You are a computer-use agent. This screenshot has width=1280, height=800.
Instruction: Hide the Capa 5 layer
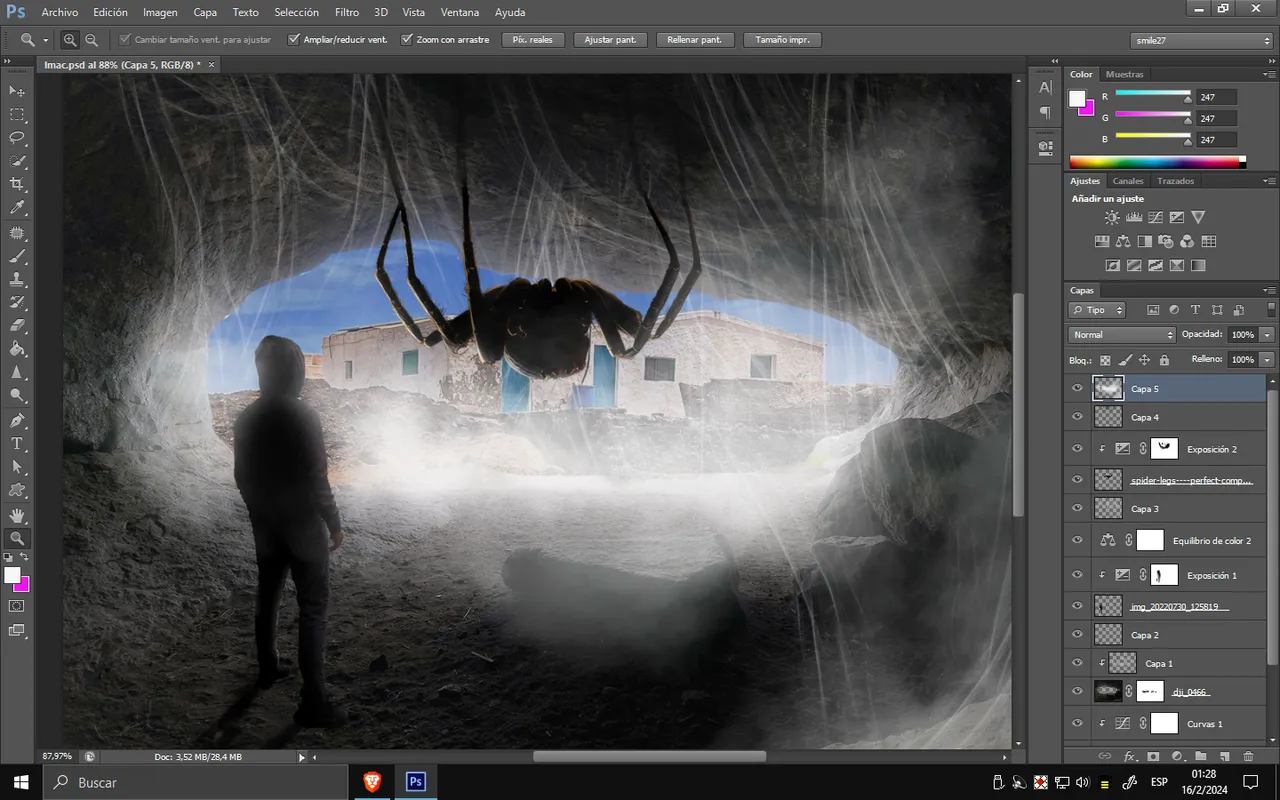click(x=1077, y=388)
